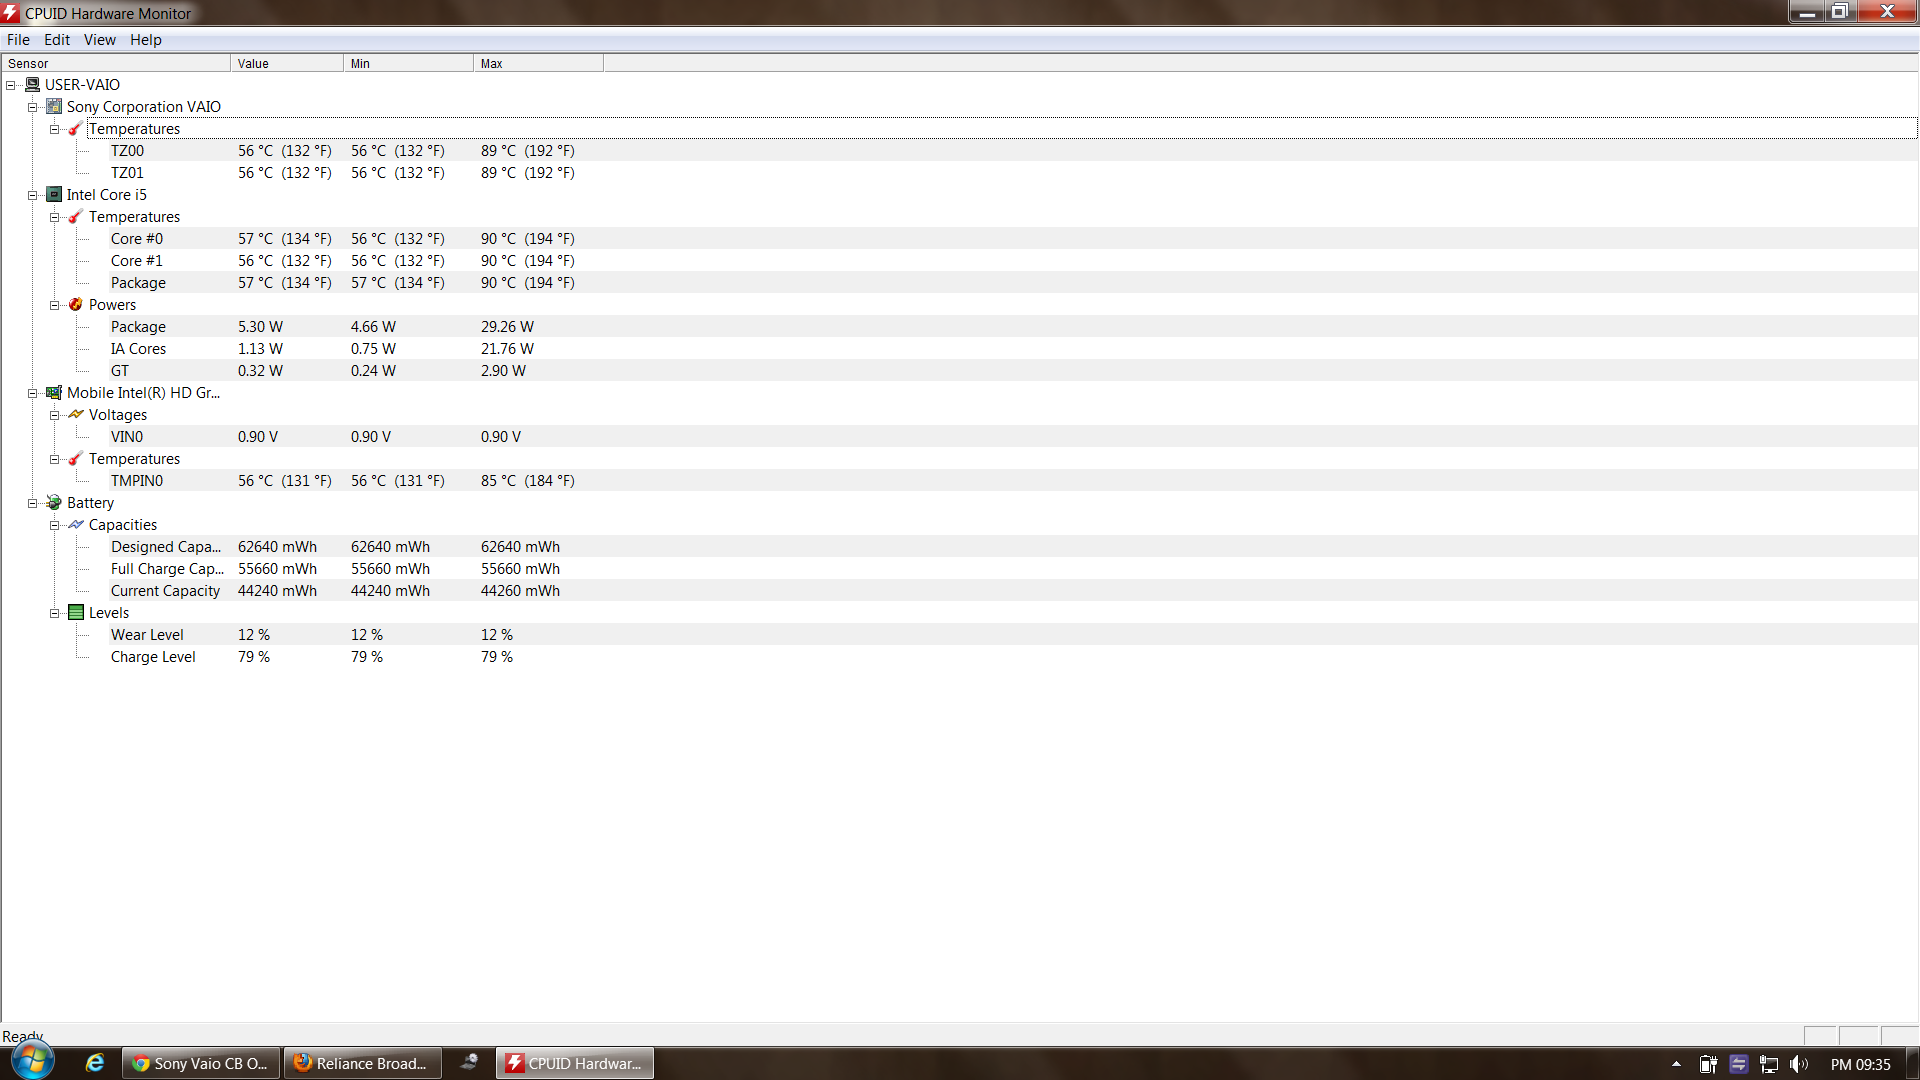Collapse the Intel Core i5 node
Image resolution: width=1920 pixels, height=1080 pixels.
[33, 195]
